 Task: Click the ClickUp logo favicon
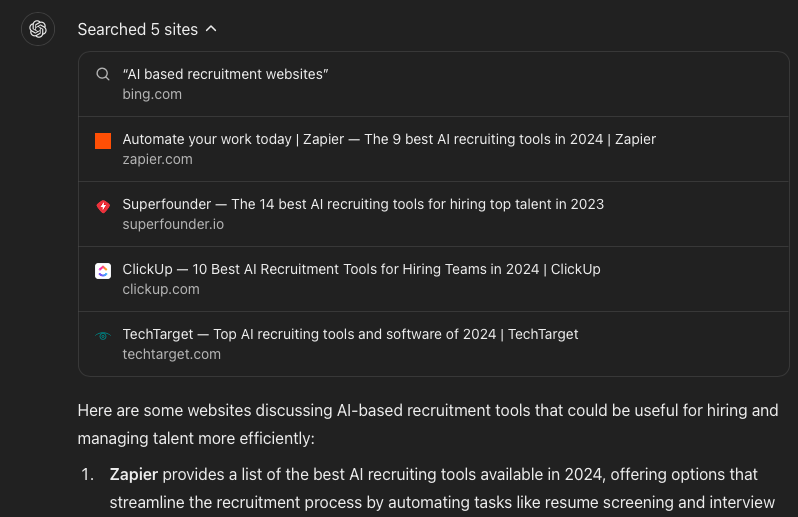click(103, 271)
